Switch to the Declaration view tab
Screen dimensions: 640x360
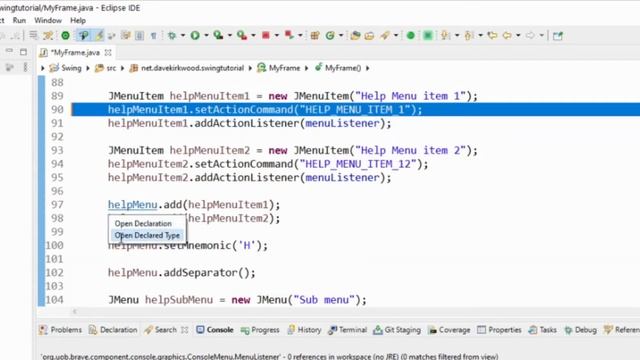coord(113,330)
